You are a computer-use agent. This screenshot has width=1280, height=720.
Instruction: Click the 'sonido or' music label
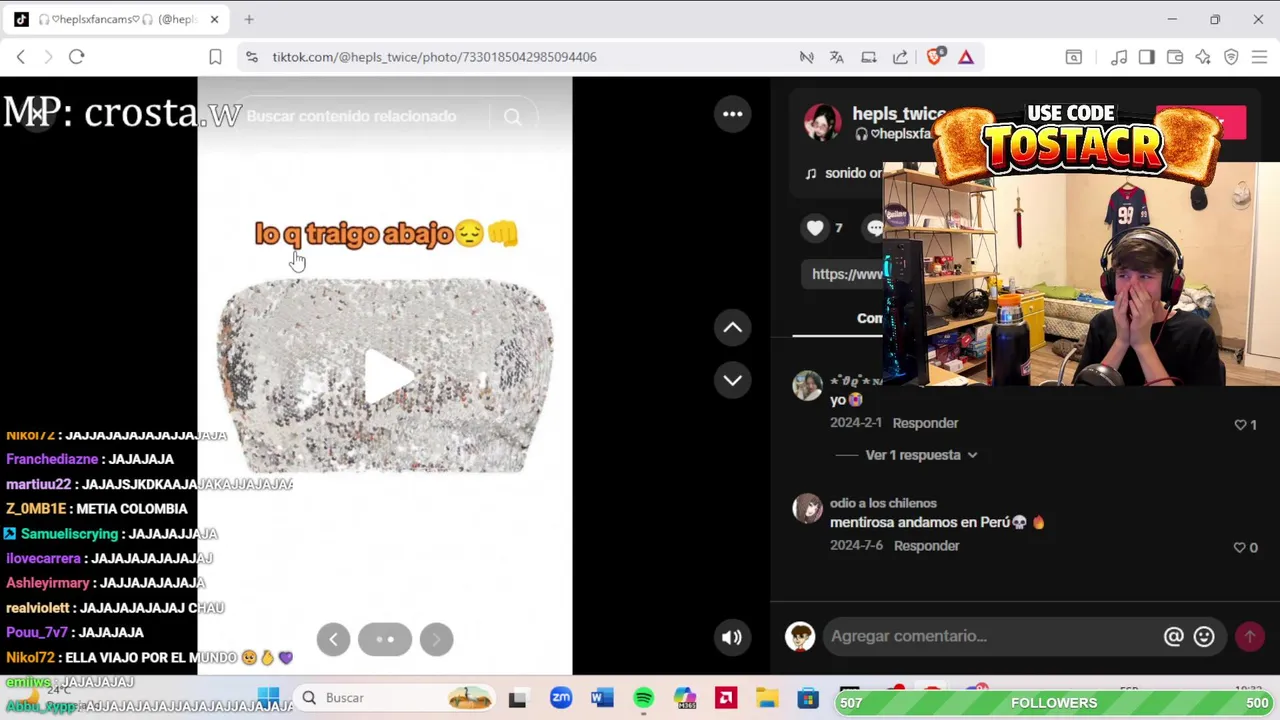tap(852, 173)
